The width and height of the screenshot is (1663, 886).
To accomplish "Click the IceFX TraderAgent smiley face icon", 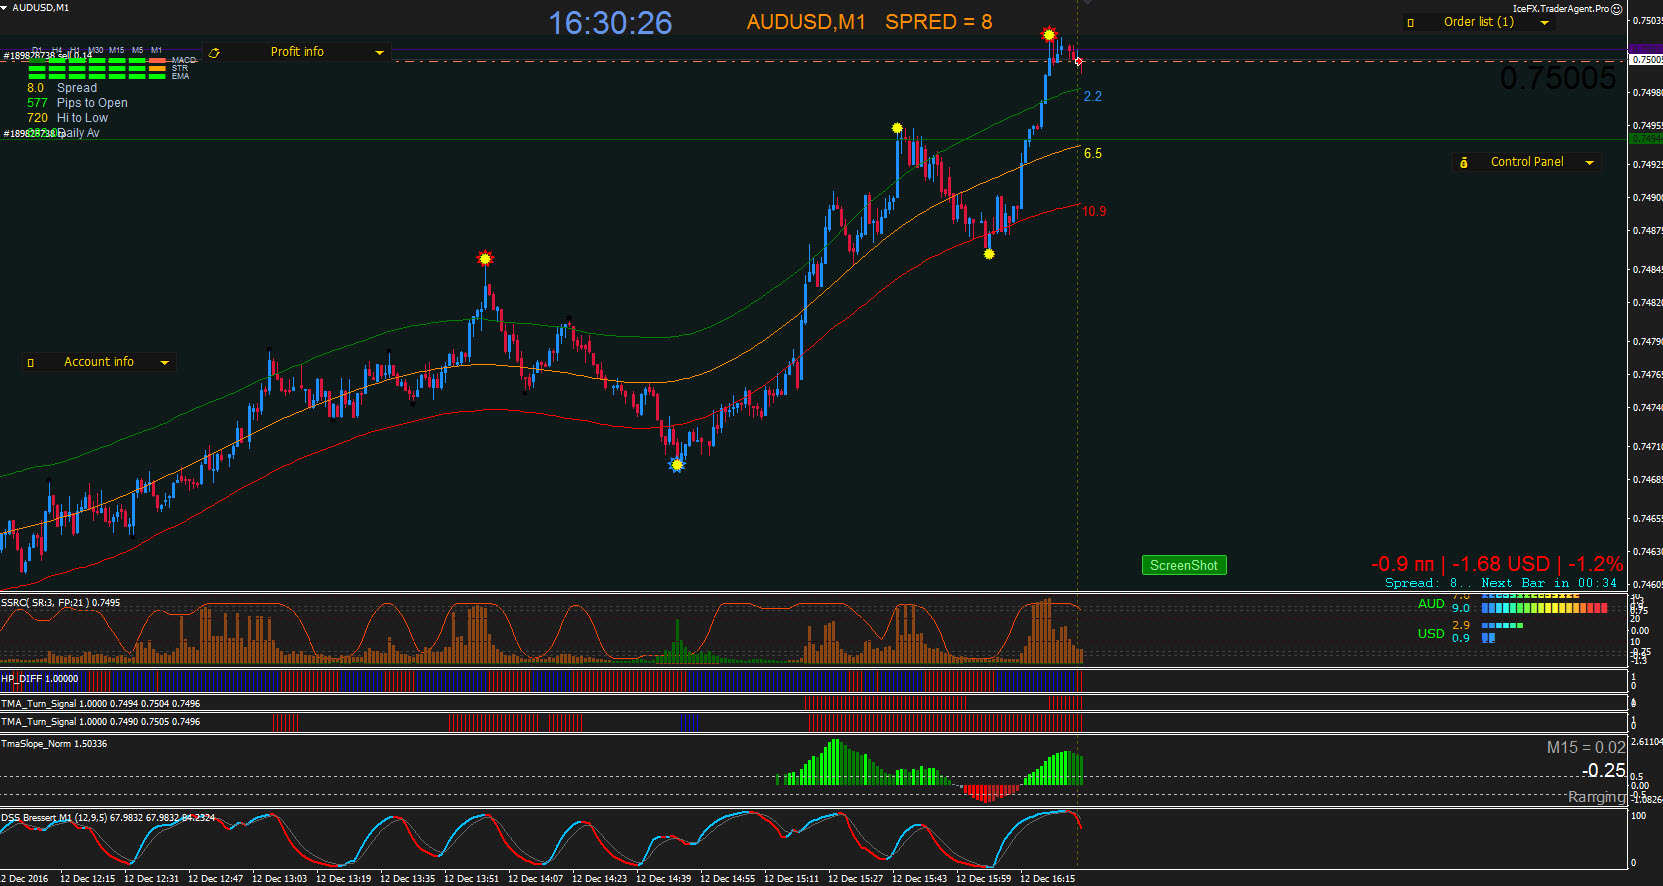I will click(1617, 9).
